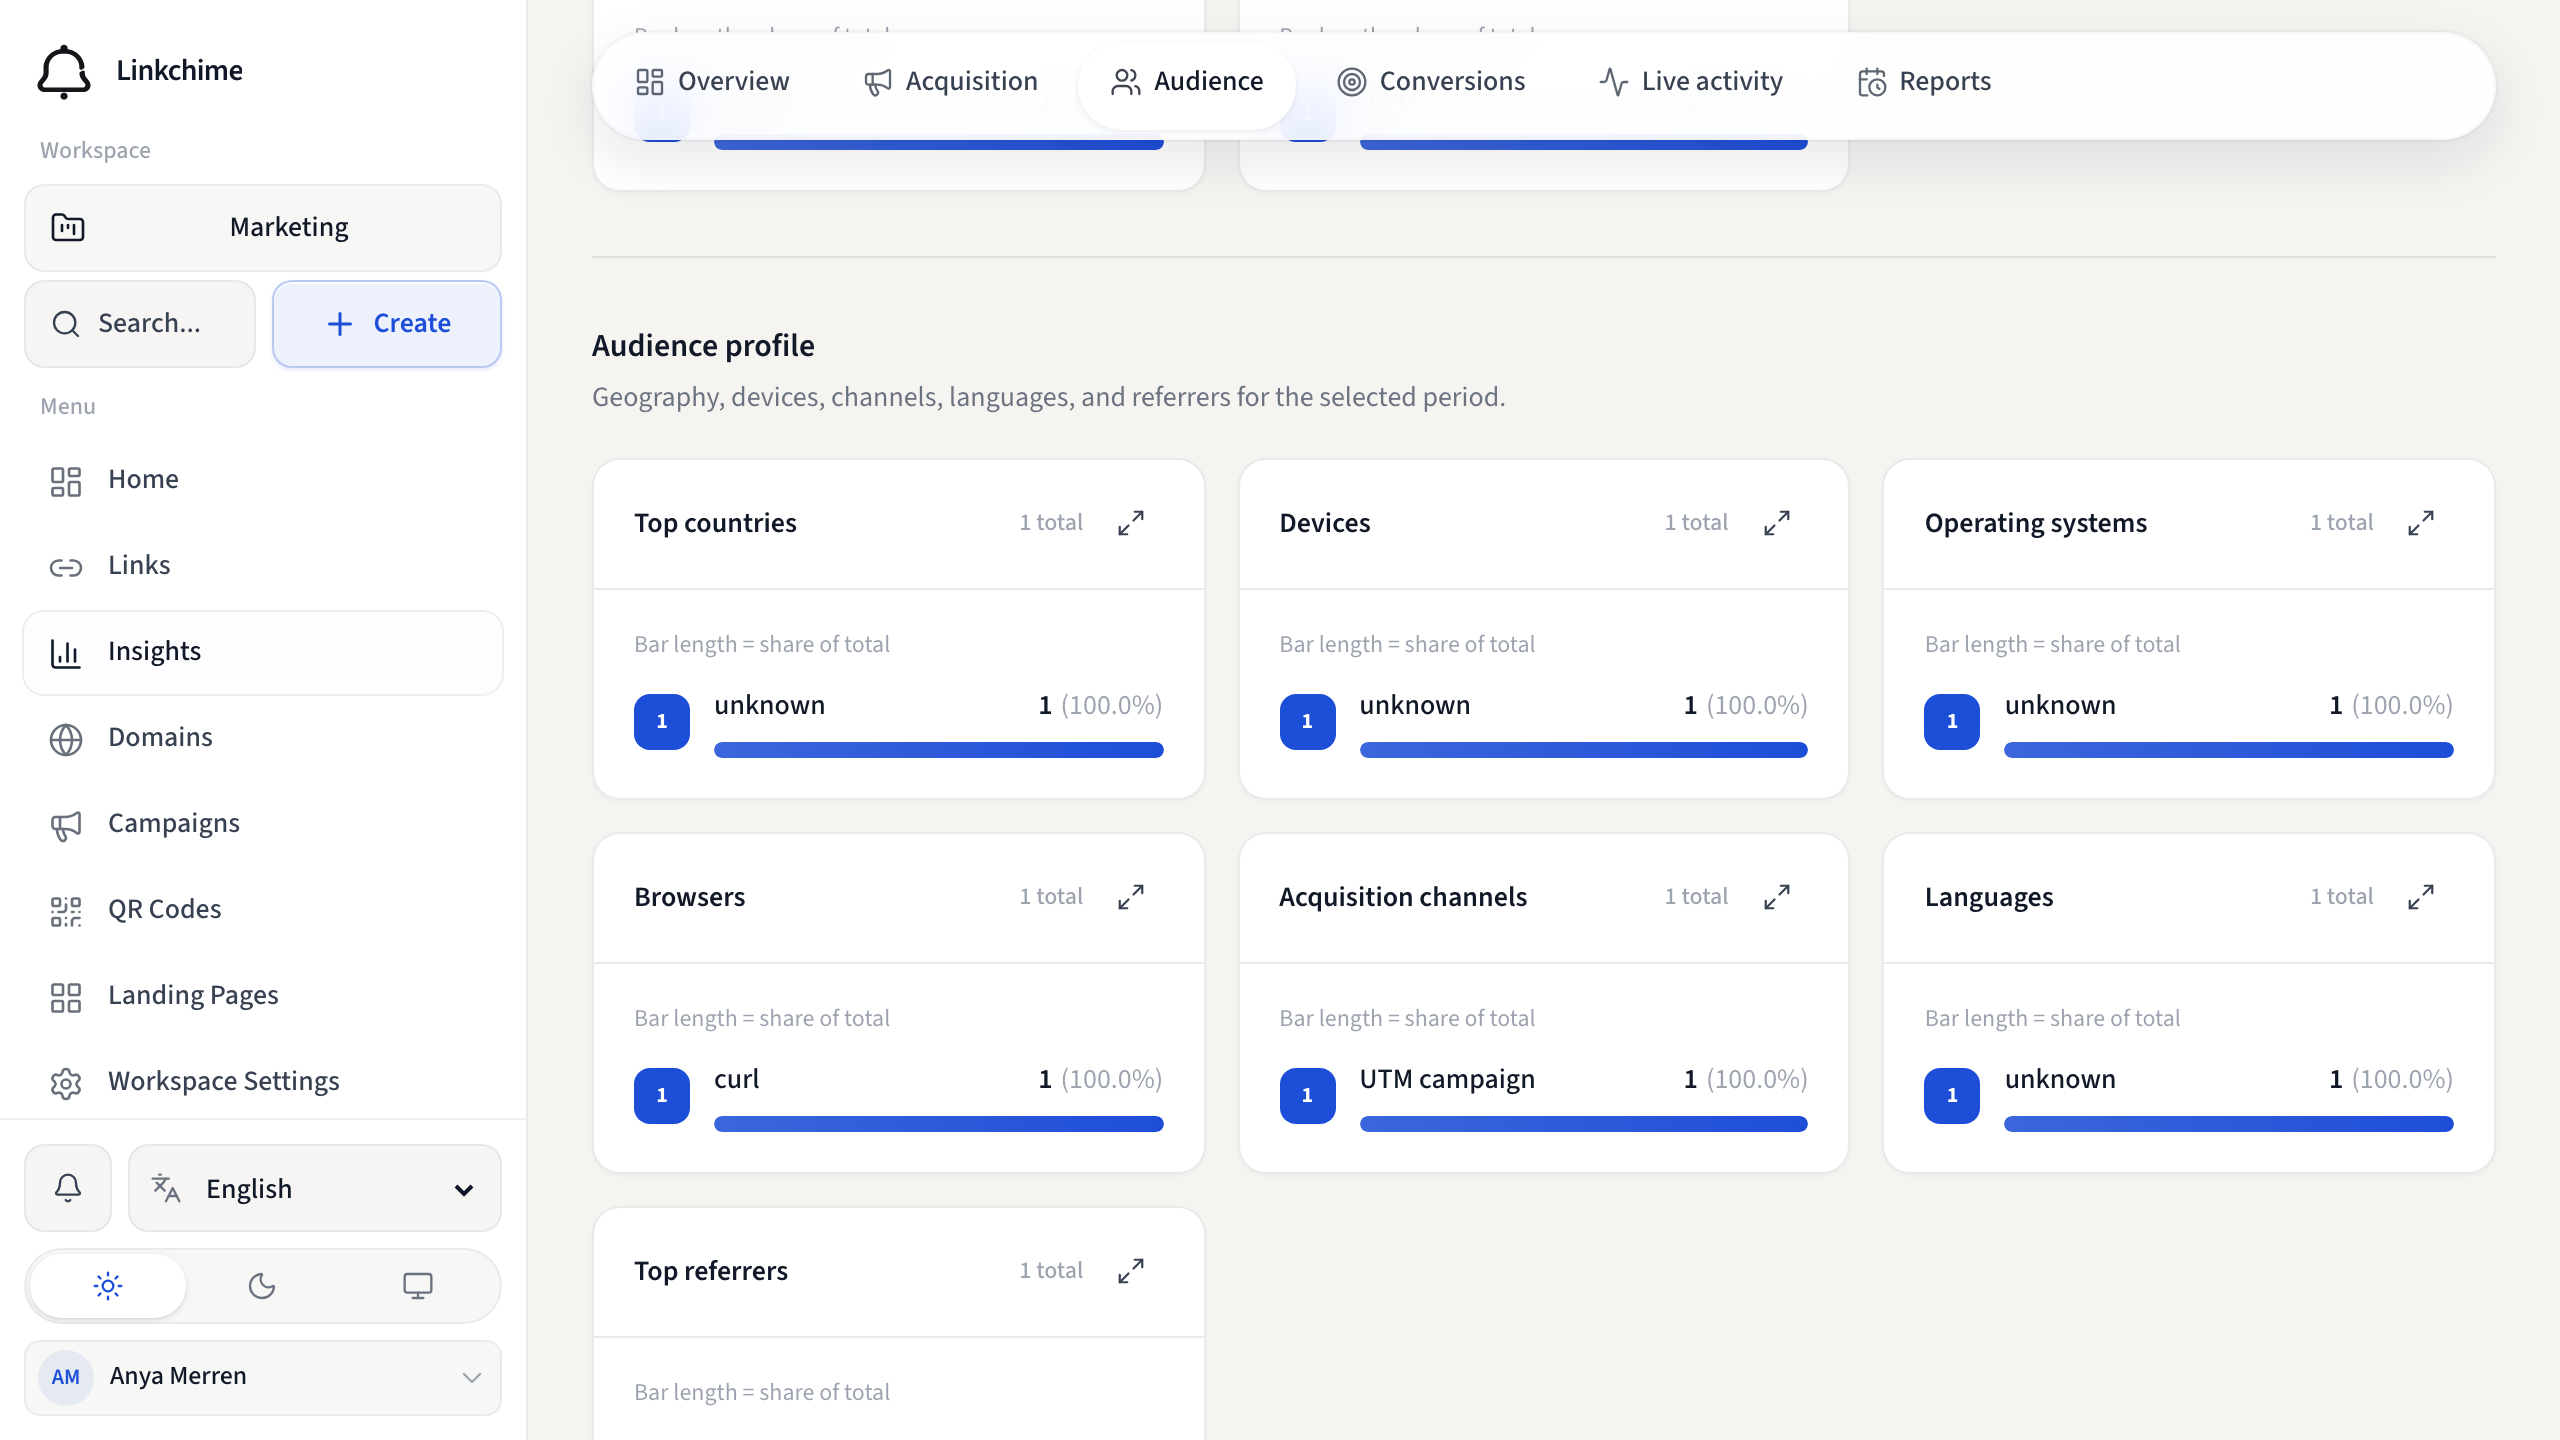Open the Overview tab
Image resolution: width=2560 pixels, height=1440 pixels.
click(713, 82)
